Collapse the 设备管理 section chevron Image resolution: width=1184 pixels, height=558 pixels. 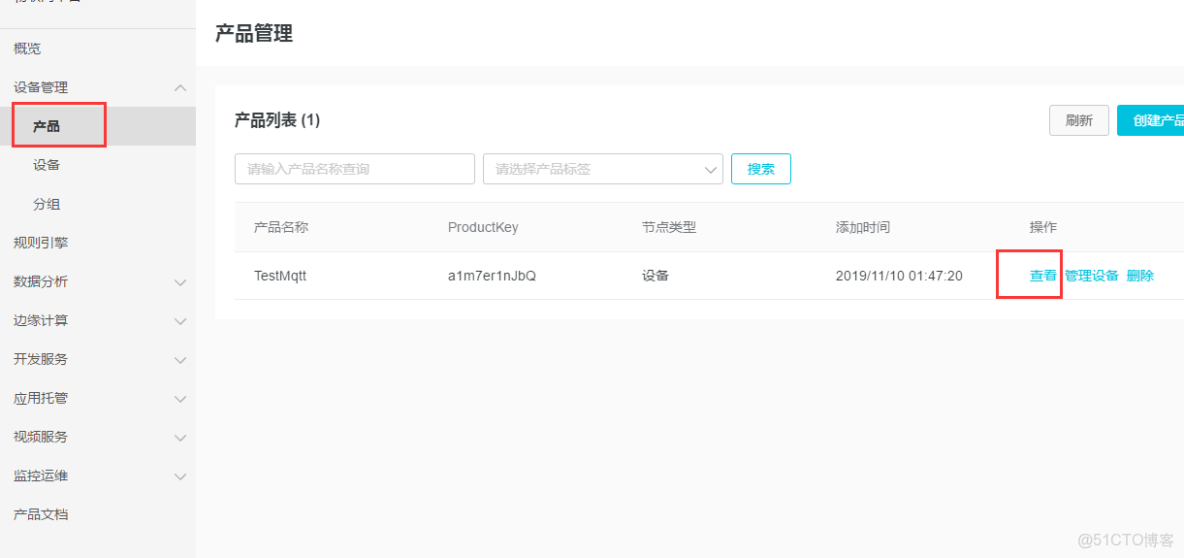click(x=180, y=88)
